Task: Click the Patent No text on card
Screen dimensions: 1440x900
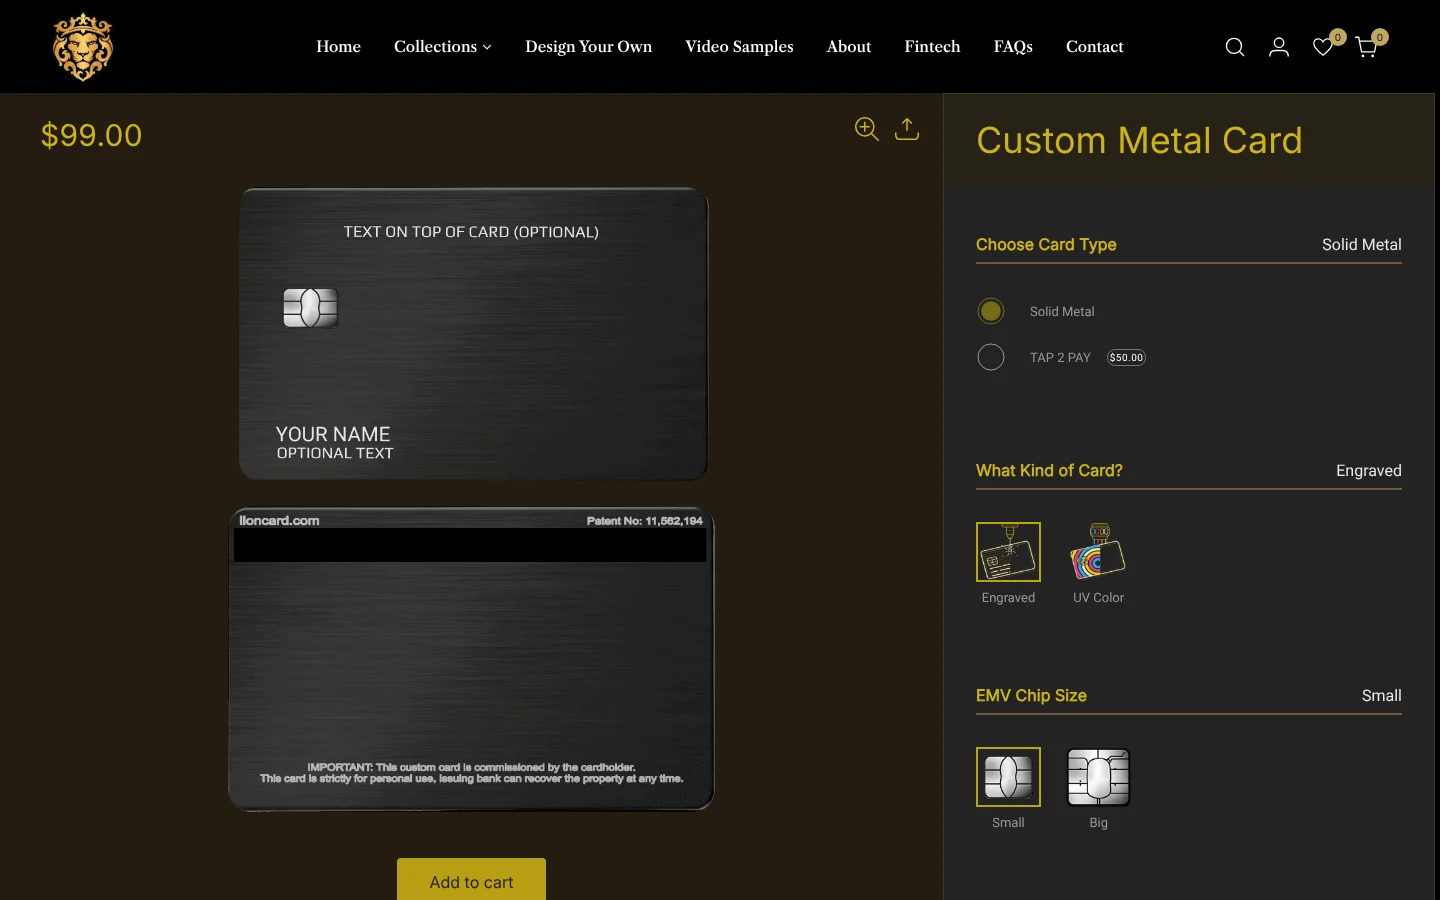Action: tap(644, 521)
